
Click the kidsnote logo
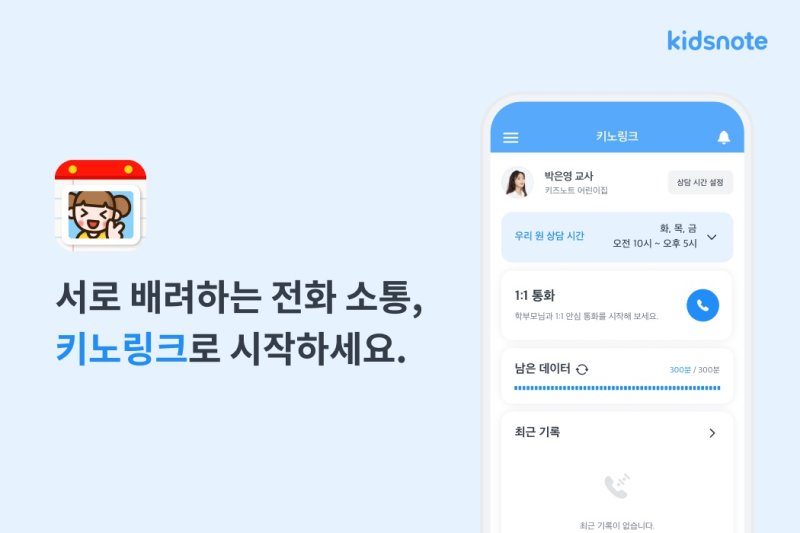[x=717, y=41]
